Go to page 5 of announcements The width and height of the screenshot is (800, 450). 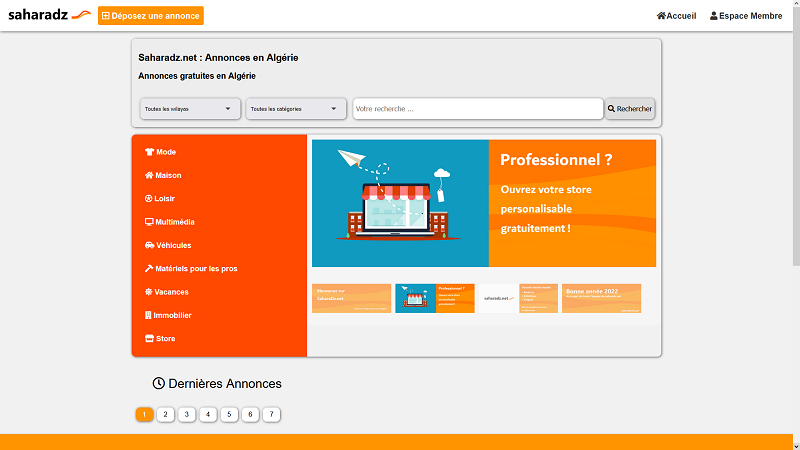(x=229, y=414)
